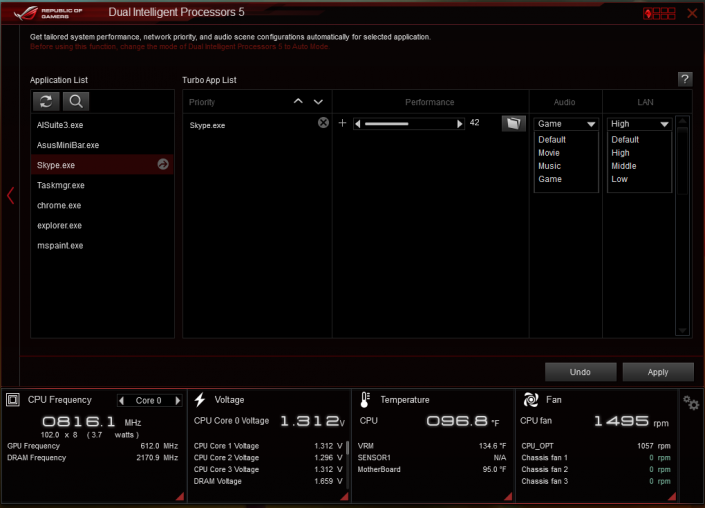Click the CPU Frequency chip icon
The width and height of the screenshot is (705, 508).
pos(13,399)
